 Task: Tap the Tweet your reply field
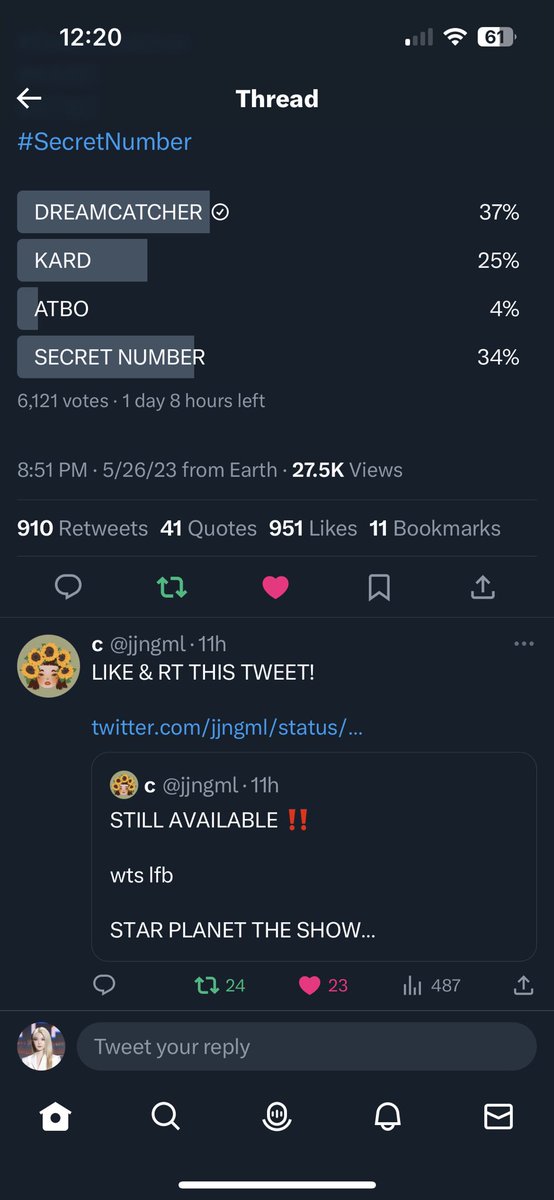[x=307, y=1047]
